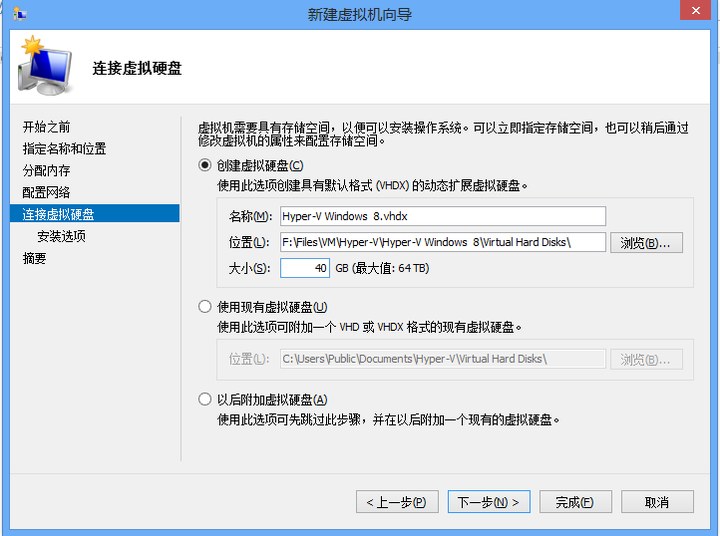Click the 完成 finish button
The height and width of the screenshot is (536, 720).
pos(575,502)
